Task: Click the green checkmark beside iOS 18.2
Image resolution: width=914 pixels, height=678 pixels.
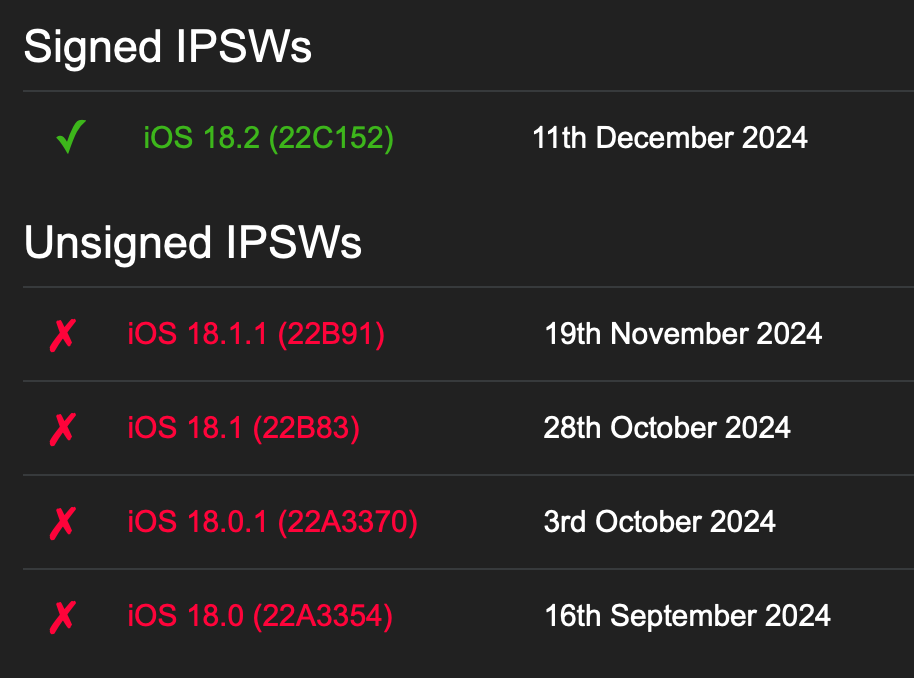Action: coord(71,137)
